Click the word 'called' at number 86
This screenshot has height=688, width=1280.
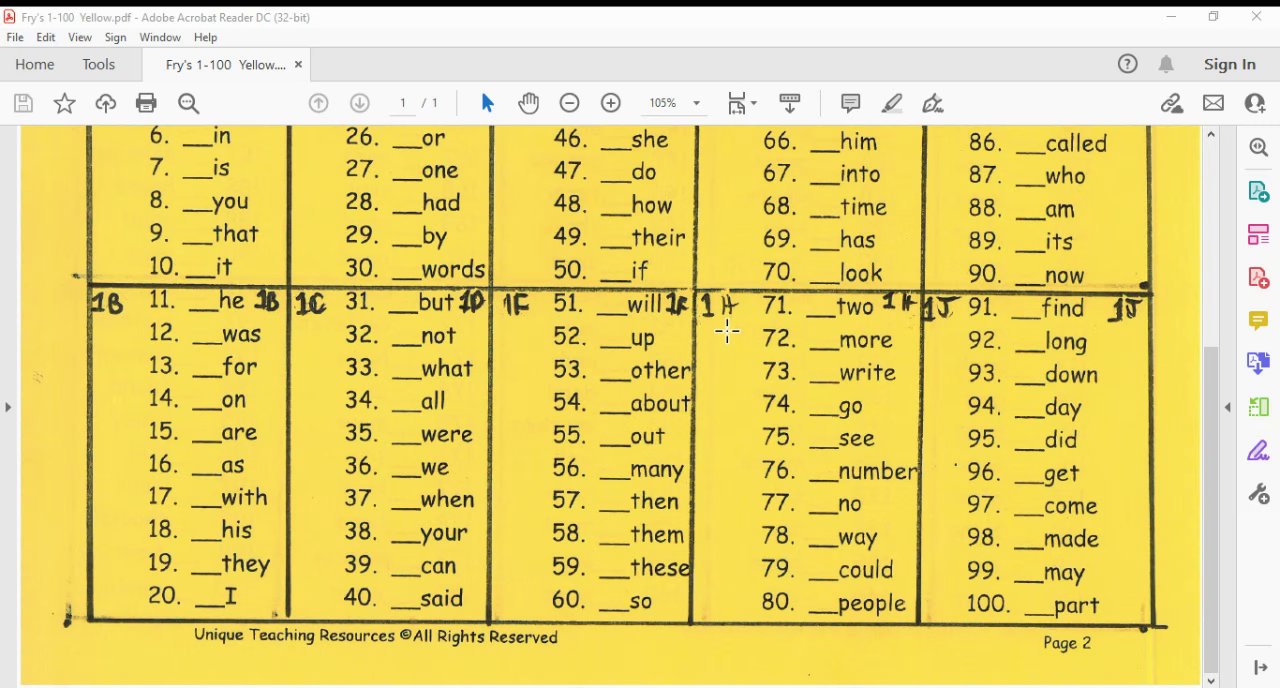click(x=1076, y=144)
